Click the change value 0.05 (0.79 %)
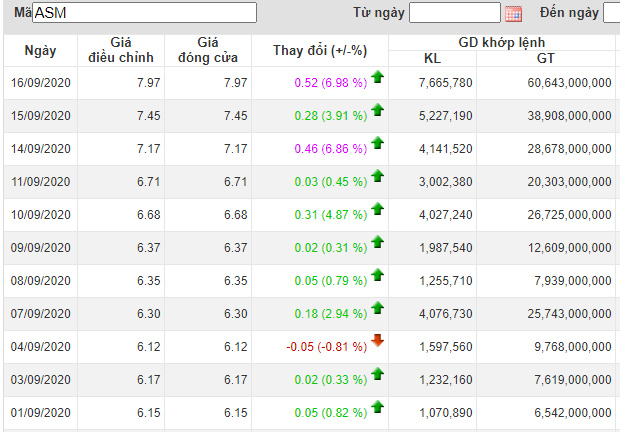The height and width of the screenshot is (432, 620). (331, 281)
